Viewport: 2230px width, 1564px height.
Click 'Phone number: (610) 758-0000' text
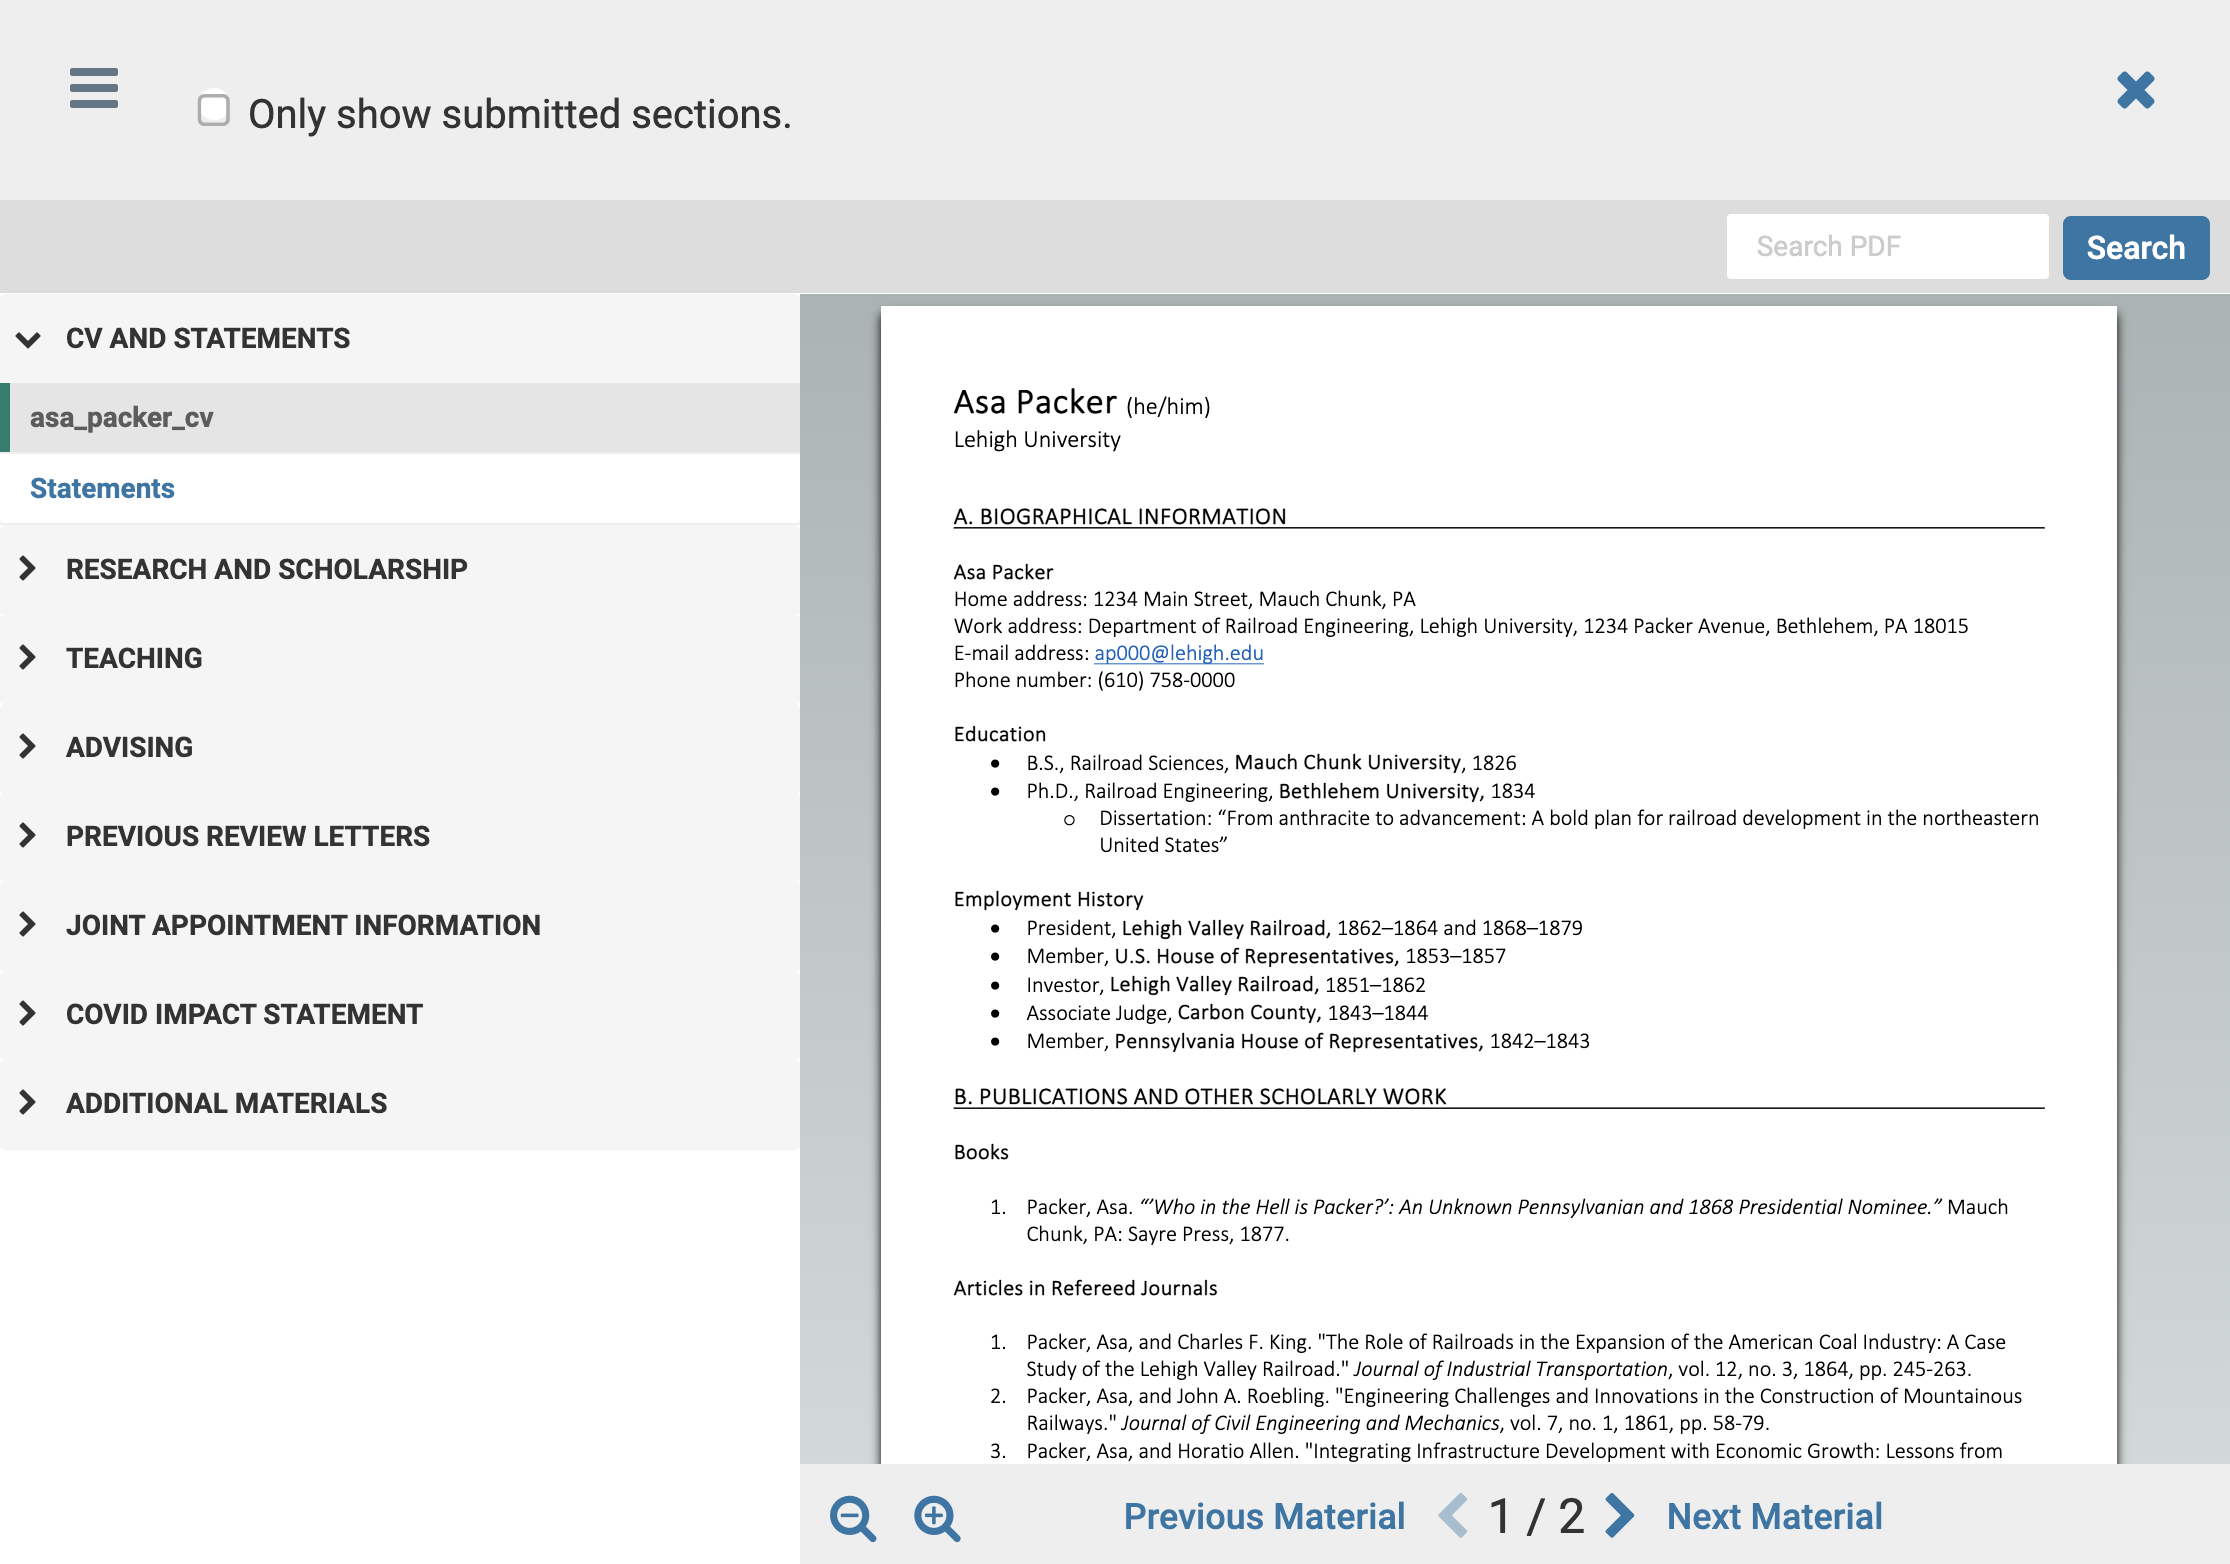[1094, 680]
